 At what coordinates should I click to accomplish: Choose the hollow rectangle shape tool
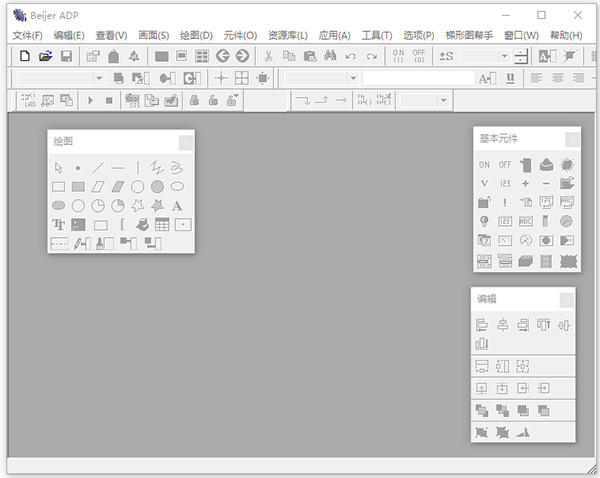pos(58,187)
